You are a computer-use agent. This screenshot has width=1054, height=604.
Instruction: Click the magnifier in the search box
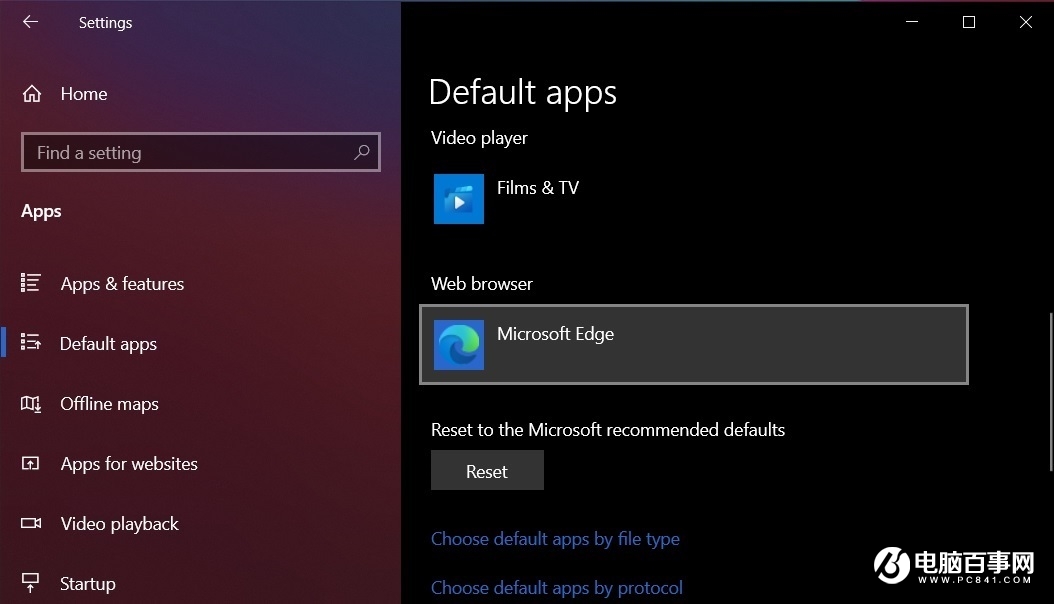(361, 152)
